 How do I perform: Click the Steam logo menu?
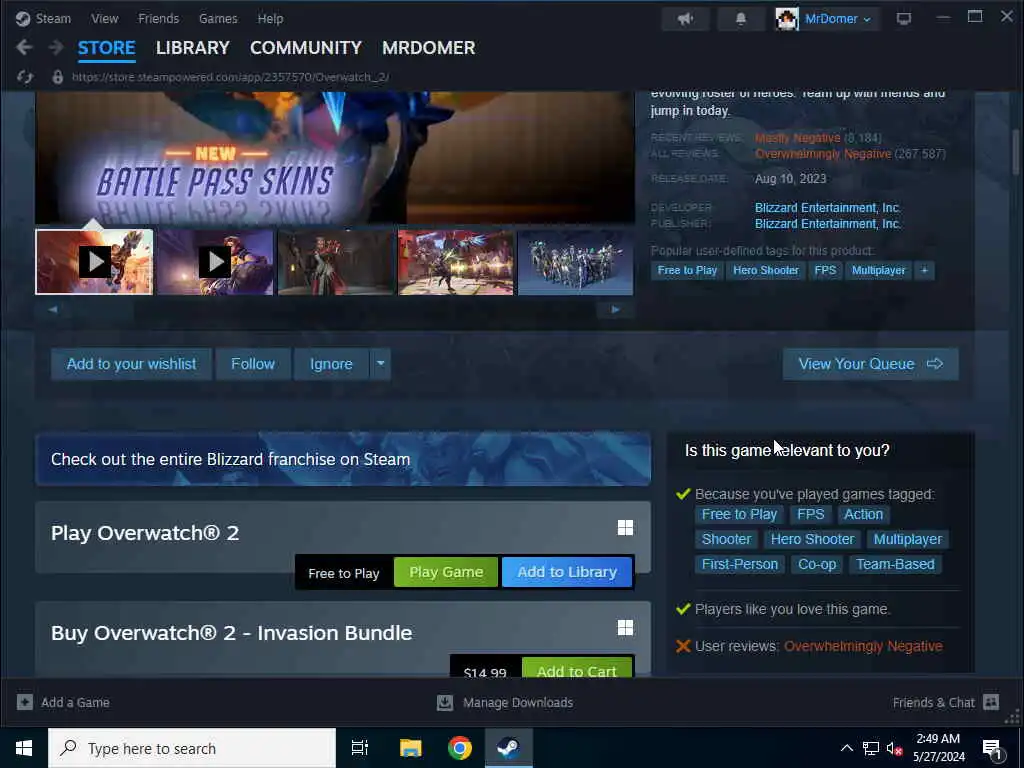[x=43, y=18]
